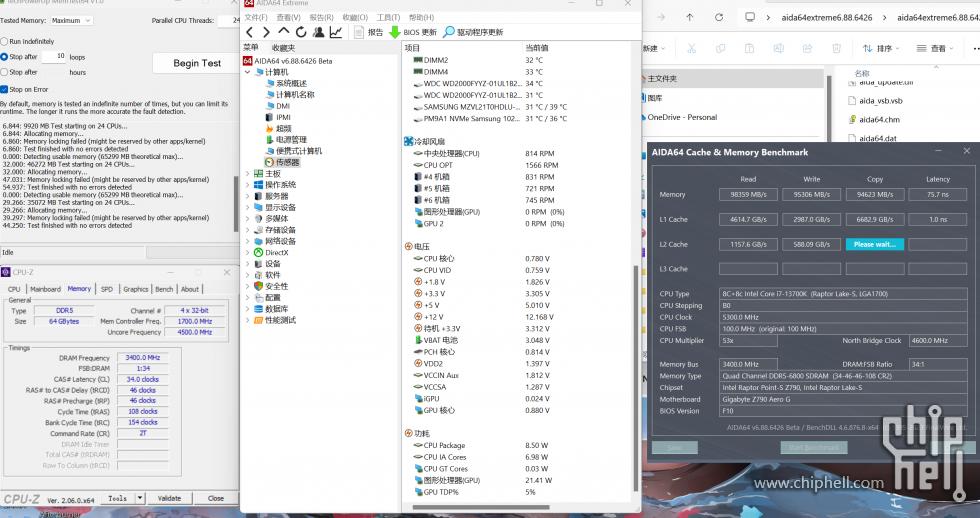Toggle Stop on Error checkbox
Screen dimensions: 980x518
[4, 89]
